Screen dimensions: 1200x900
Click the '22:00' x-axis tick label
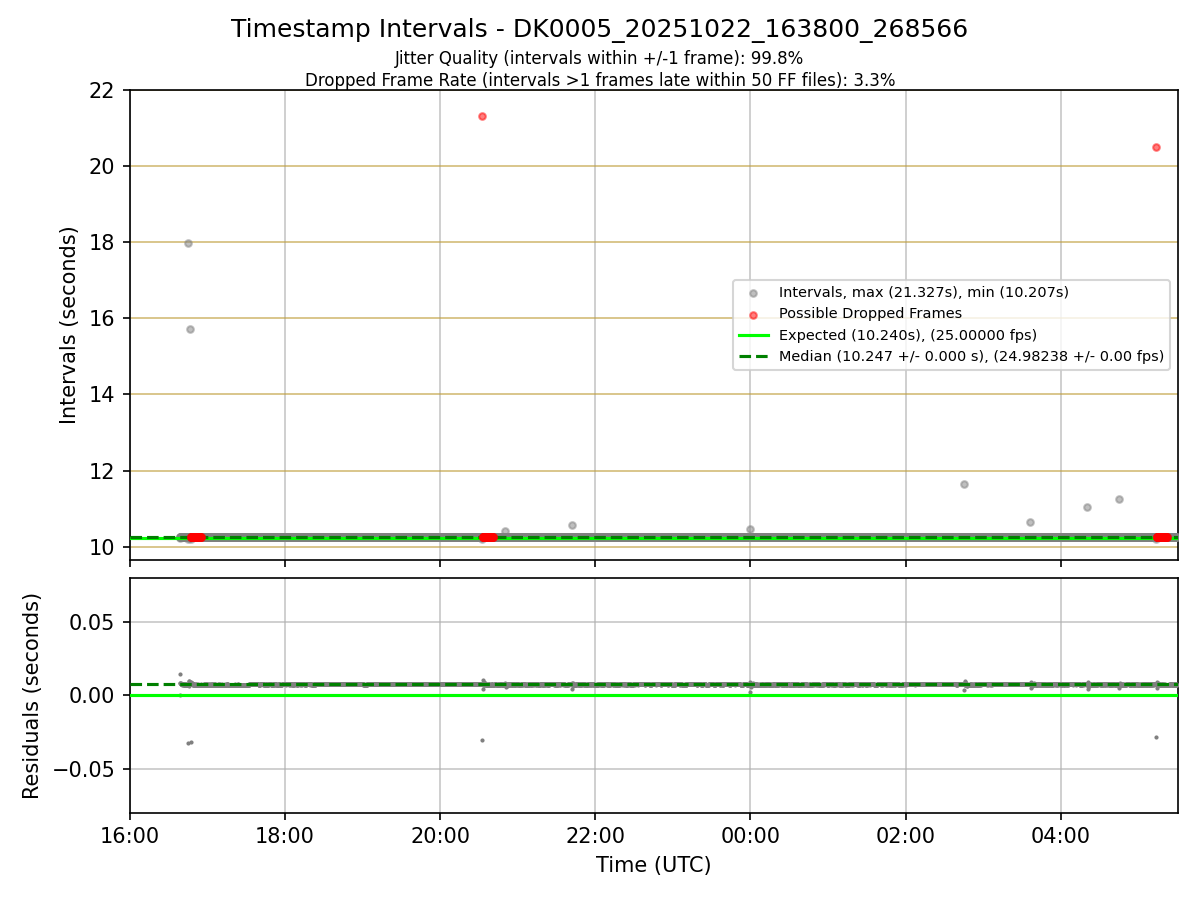[595, 834]
